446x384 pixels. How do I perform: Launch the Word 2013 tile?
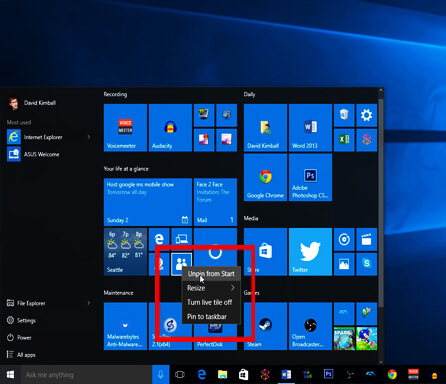click(x=310, y=128)
